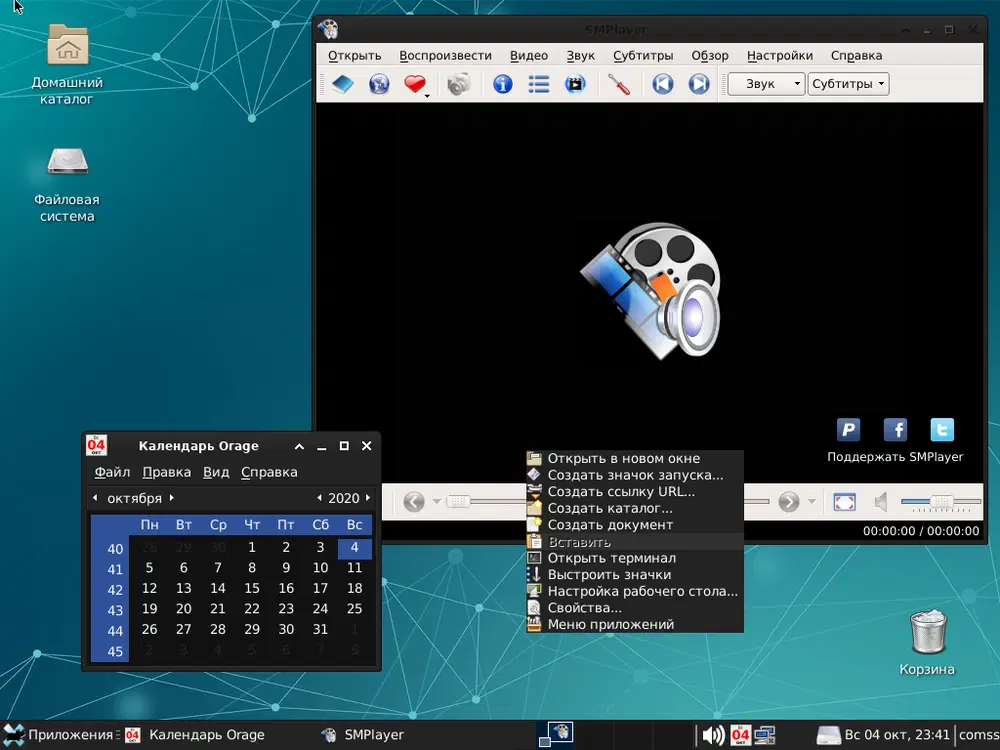Open preferences via the screwdriver icon
The image size is (1000, 750).
click(619, 85)
